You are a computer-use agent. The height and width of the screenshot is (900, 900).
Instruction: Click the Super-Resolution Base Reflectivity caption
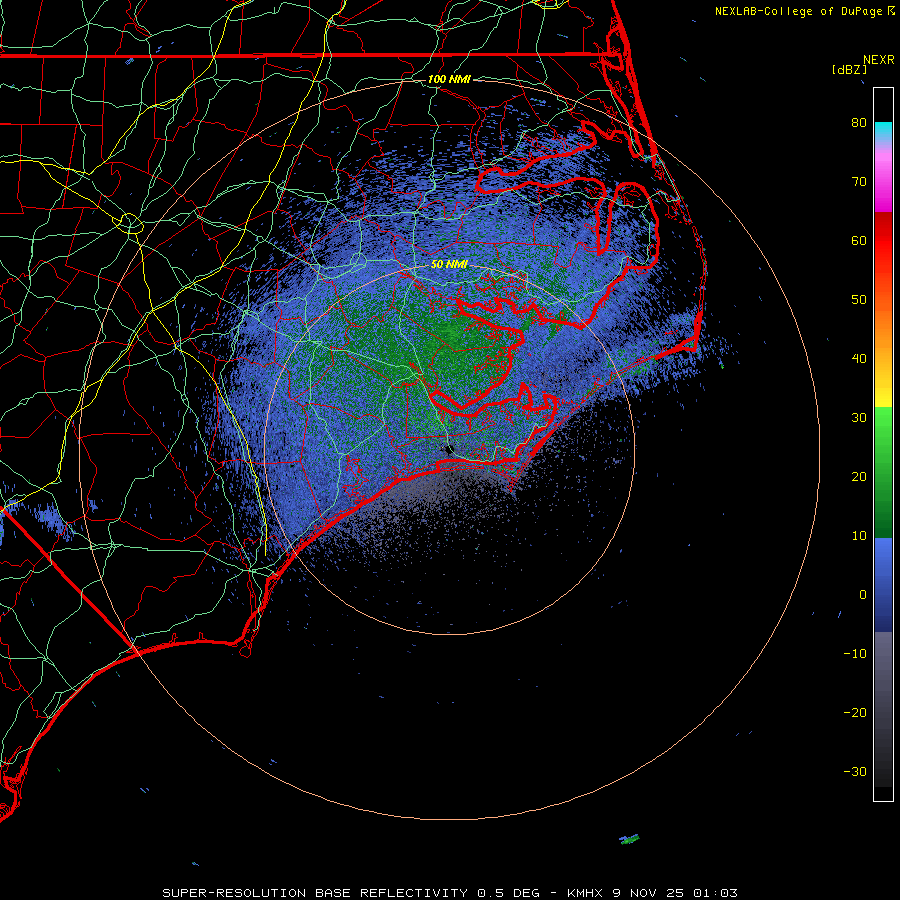point(449,893)
